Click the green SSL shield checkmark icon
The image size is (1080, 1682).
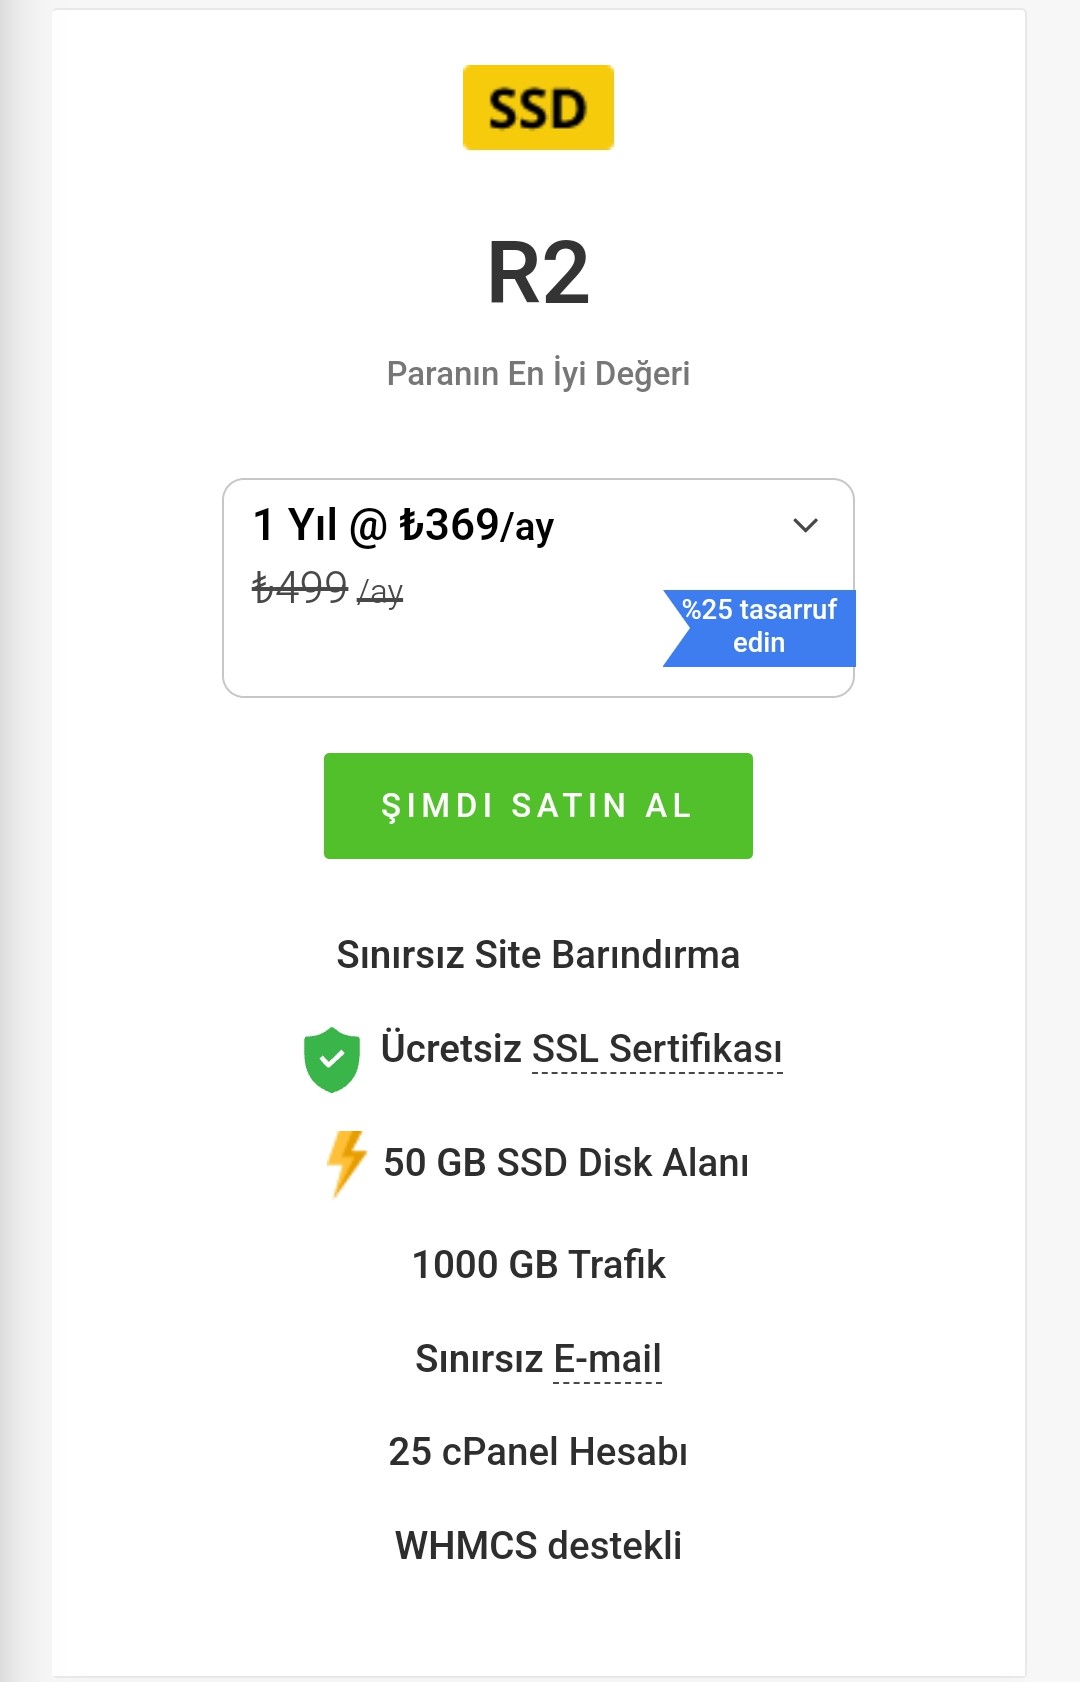(x=332, y=1059)
